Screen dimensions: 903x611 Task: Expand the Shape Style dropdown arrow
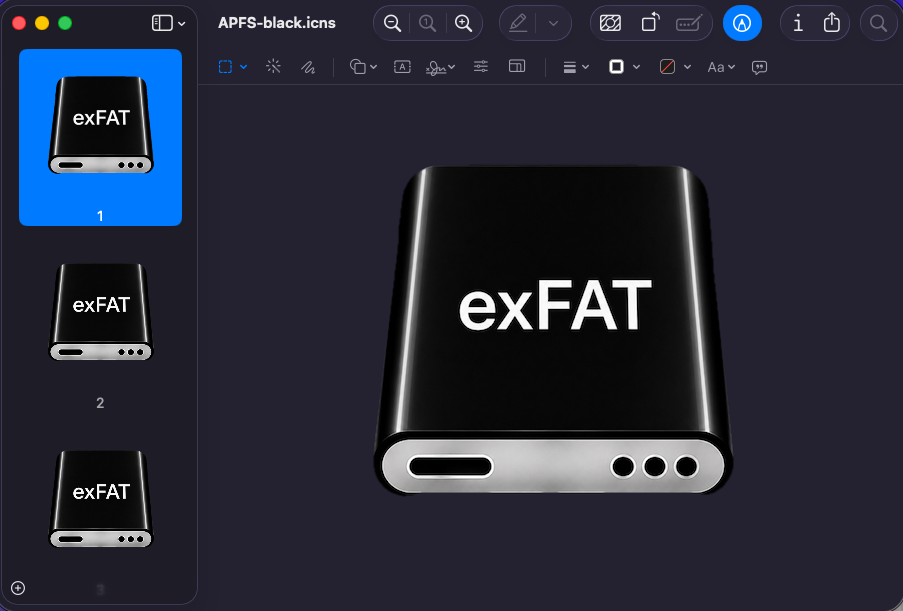click(585, 67)
